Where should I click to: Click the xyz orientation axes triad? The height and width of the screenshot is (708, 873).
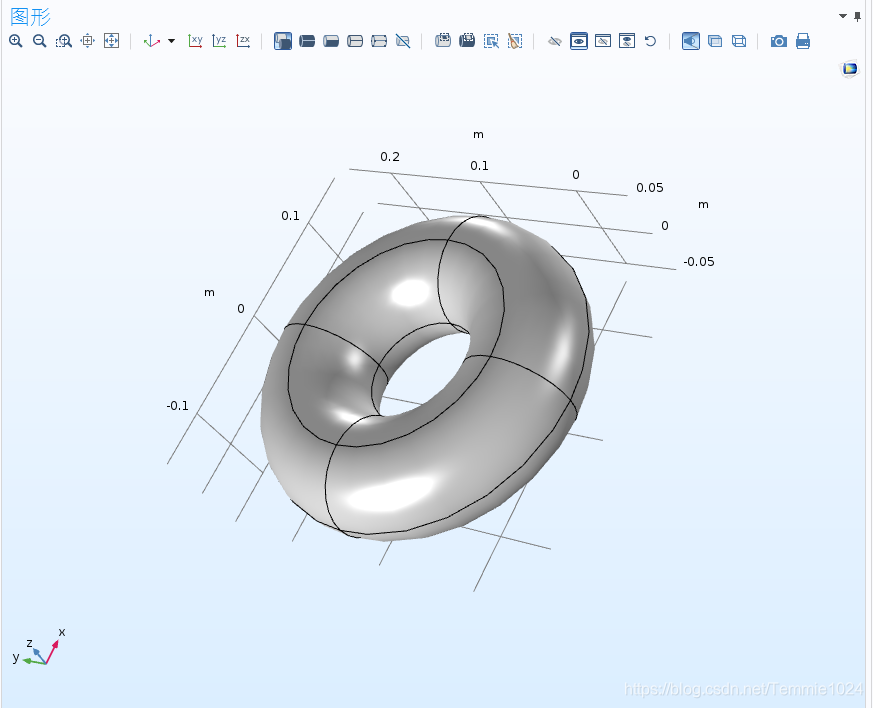(x=38, y=648)
